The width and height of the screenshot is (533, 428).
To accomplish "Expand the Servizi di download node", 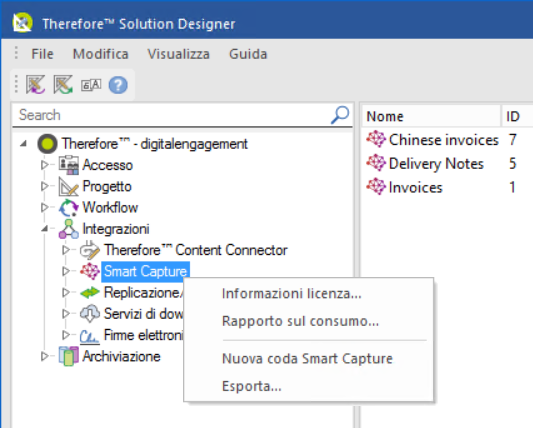I will 66,313.
